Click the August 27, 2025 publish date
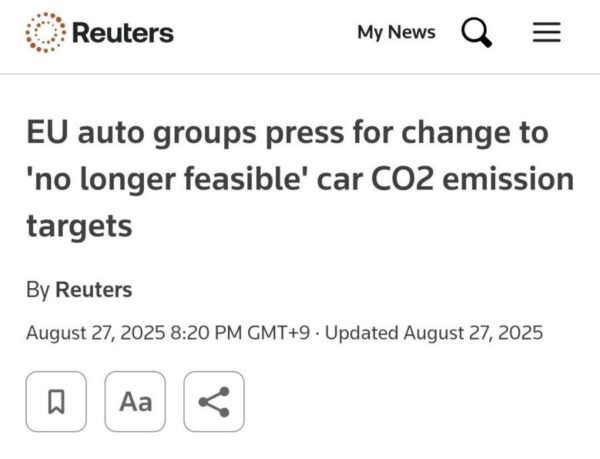 pyautogui.click(x=94, y=333)
